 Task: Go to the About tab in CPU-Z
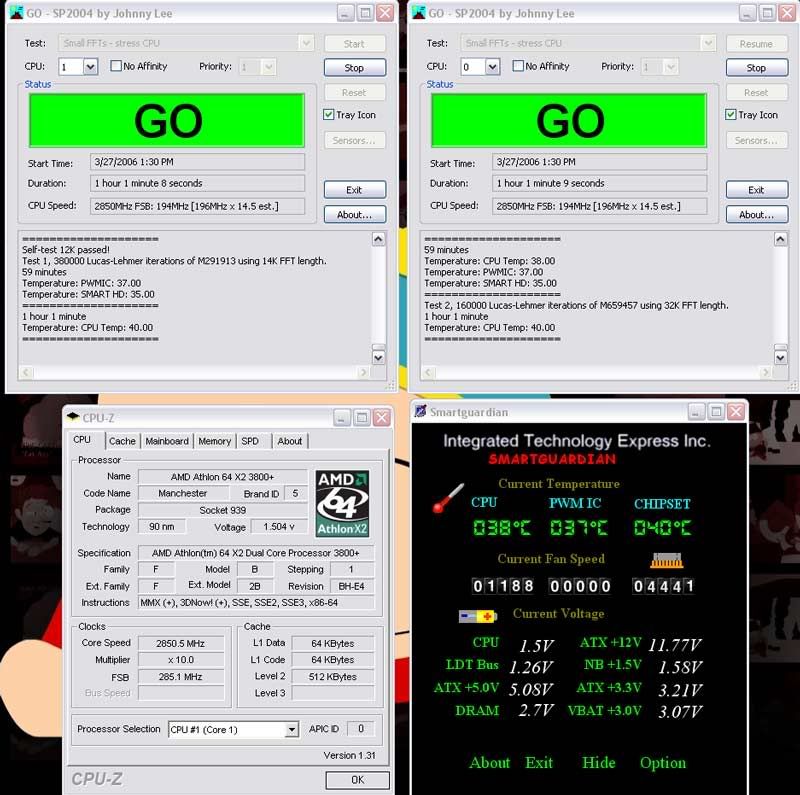(290, 441)
